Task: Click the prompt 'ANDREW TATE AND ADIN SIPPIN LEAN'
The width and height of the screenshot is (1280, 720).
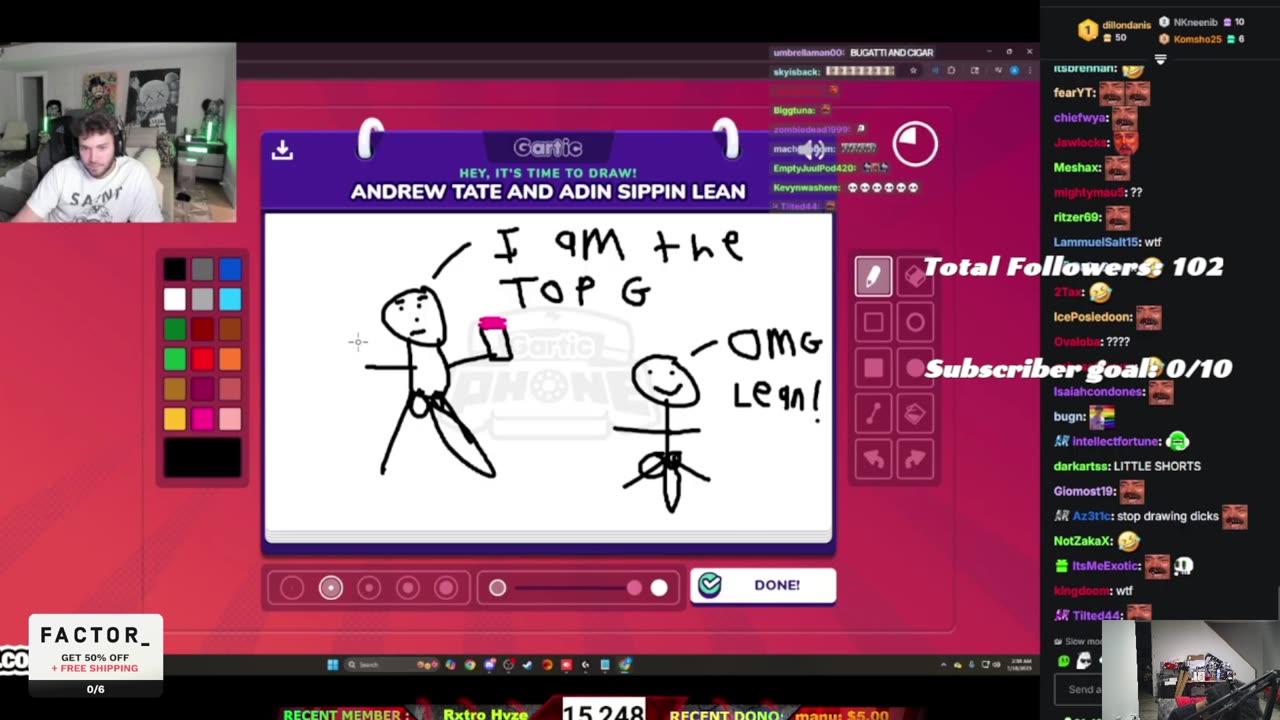Action: coord(548,192)
